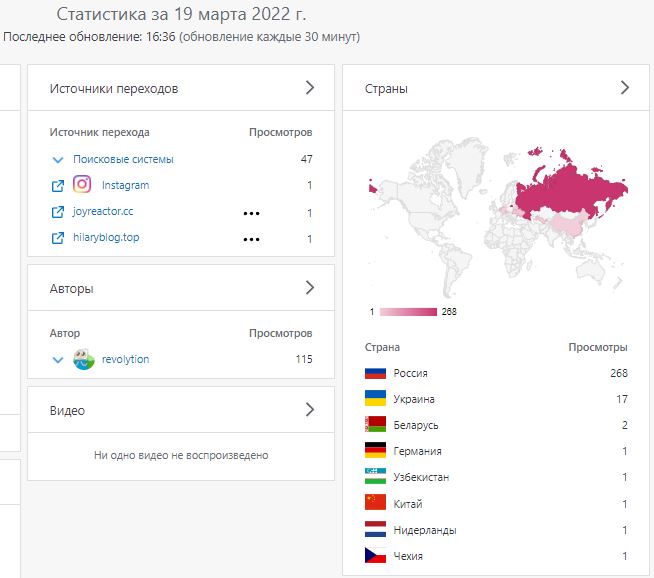Viewport: 654px width, 578px height.
Task: Open Источники переходов details via chevron
Action: click(x=310, y=88)
